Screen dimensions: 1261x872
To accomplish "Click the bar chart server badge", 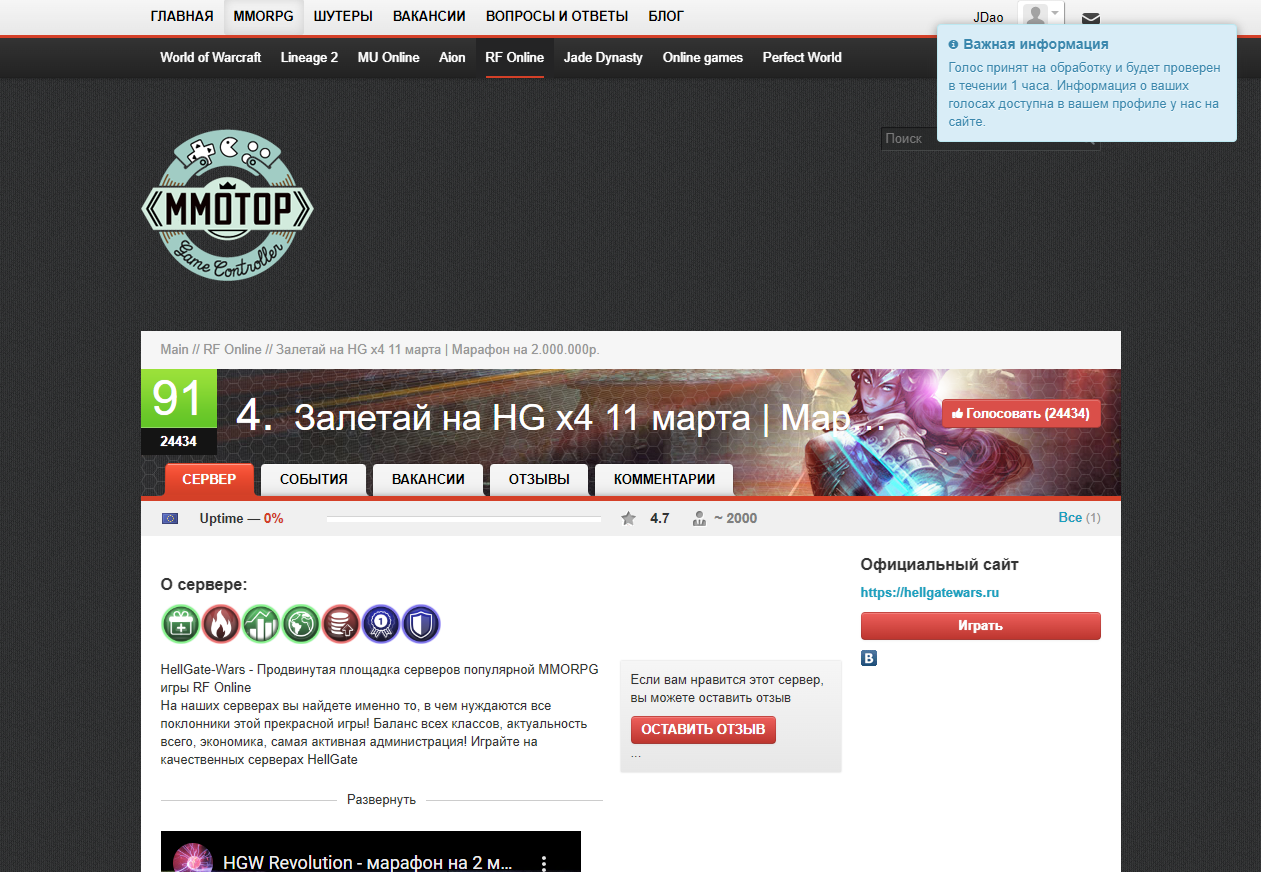I will 261,624.
